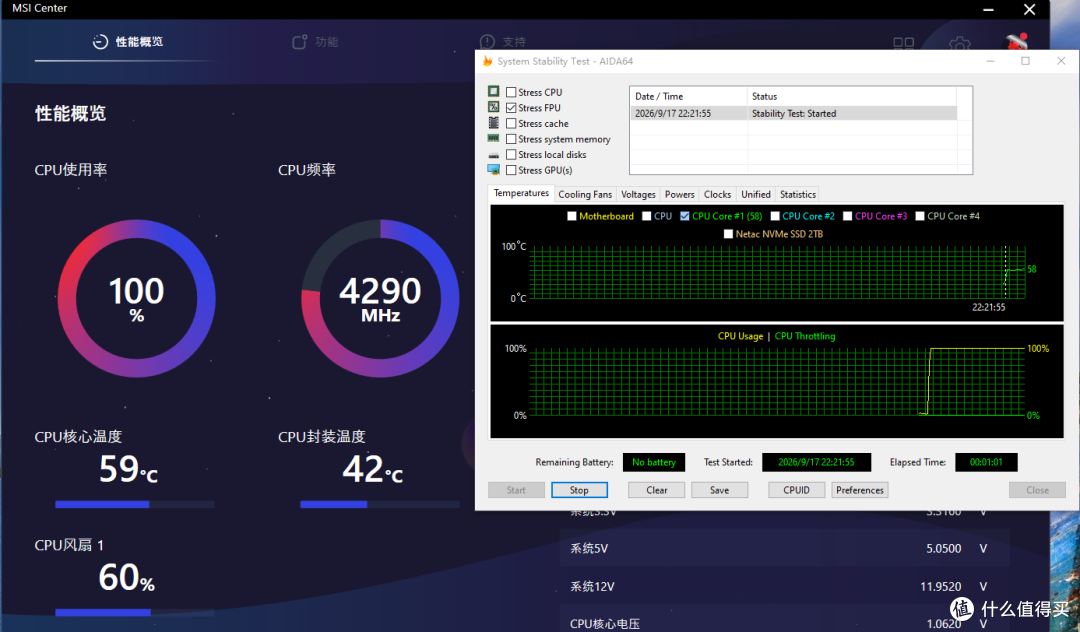Minimize the MSI Center window
This screenshot has width=1080, height=632.
[988, 10]
